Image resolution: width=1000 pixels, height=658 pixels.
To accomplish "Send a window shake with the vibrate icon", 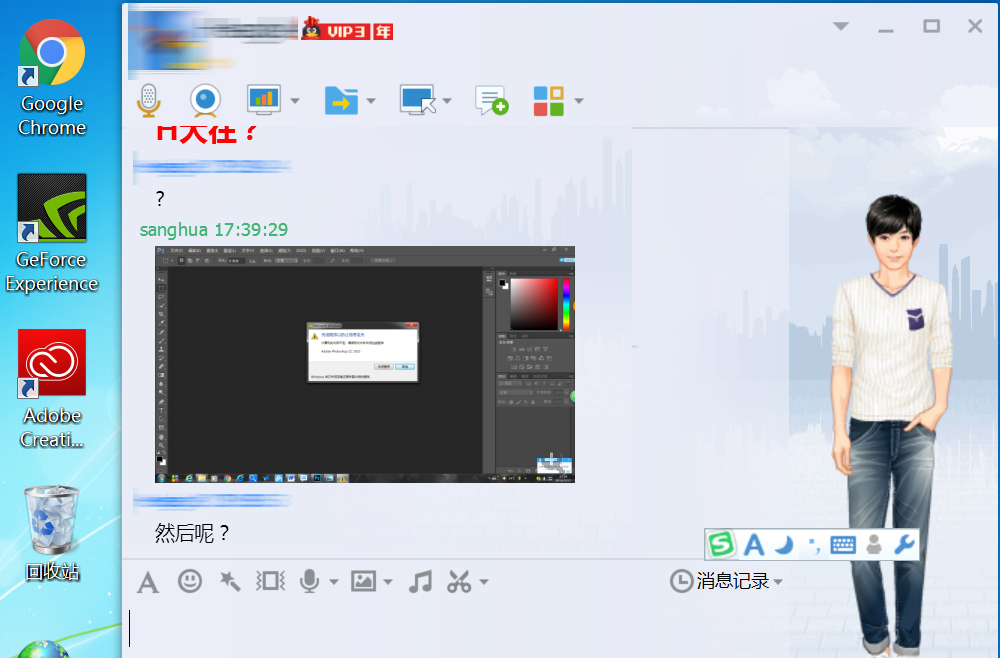I will point(268,581).
